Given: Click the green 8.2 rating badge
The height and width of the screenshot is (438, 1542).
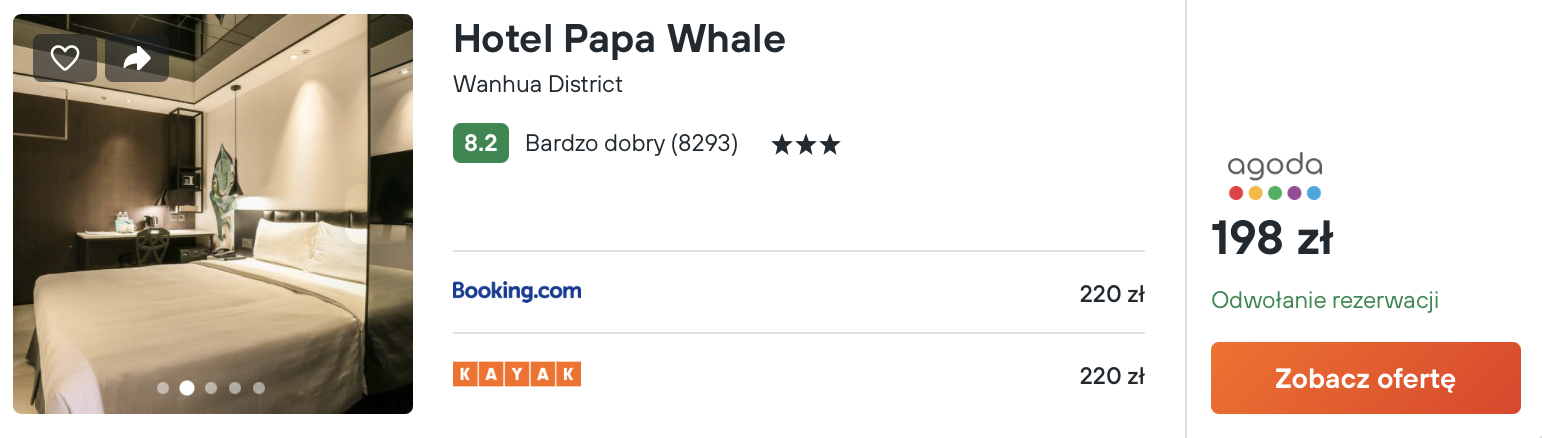Looking at the screenshot, I should coord(481,143).
